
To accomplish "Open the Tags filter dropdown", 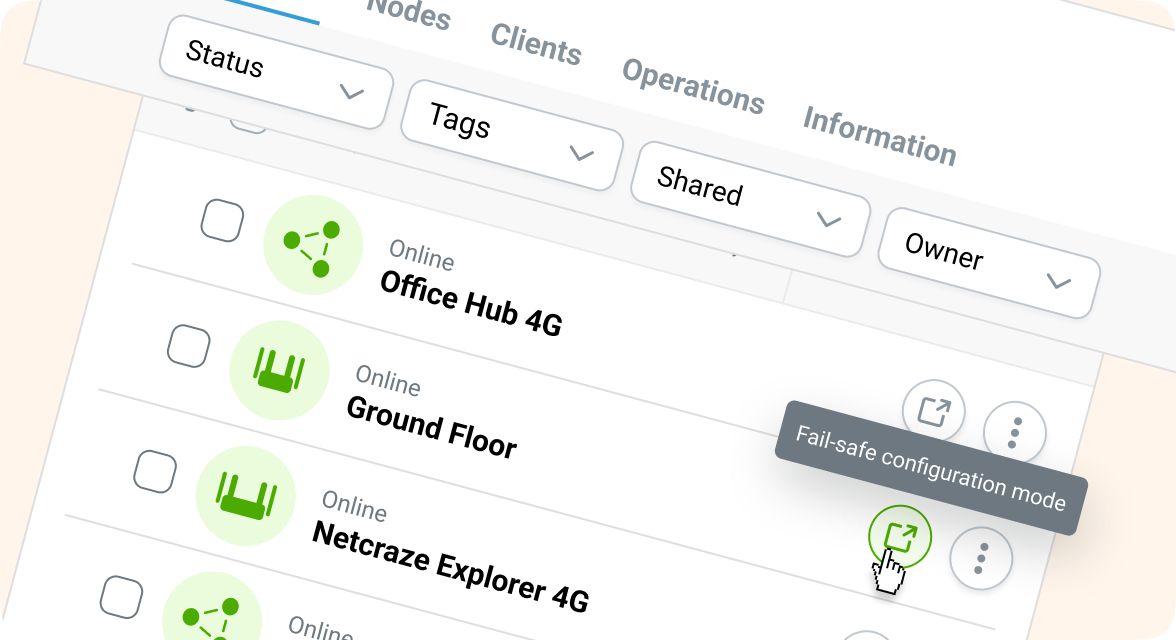I will pos(512,136).
